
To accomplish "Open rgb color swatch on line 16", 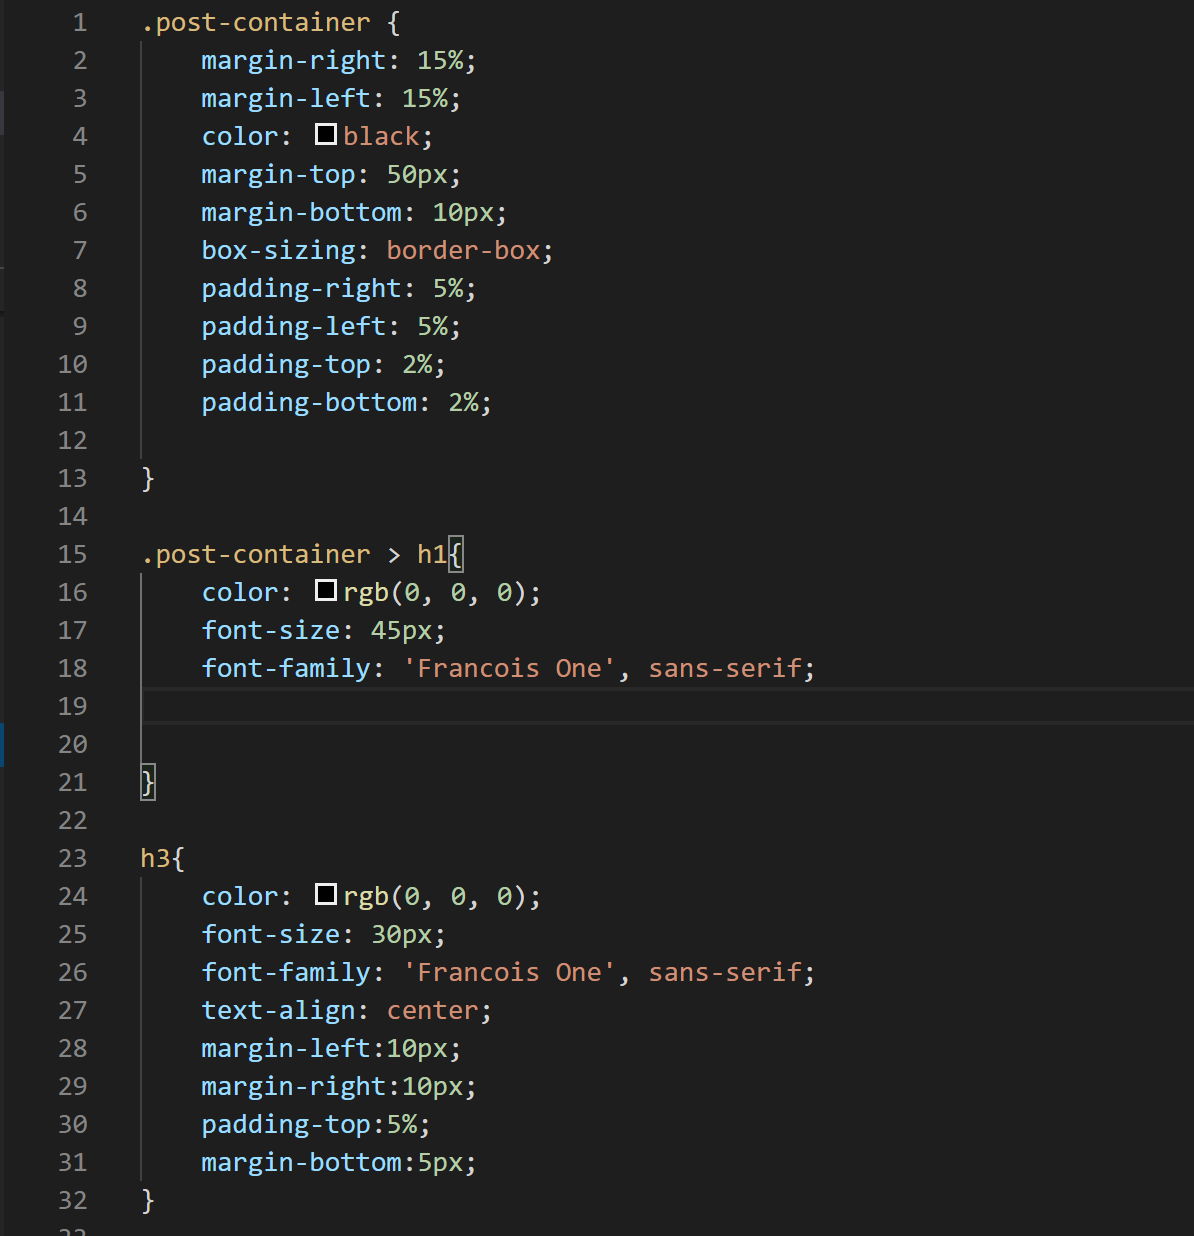I will pyautogui.click(x=326, y=590).
